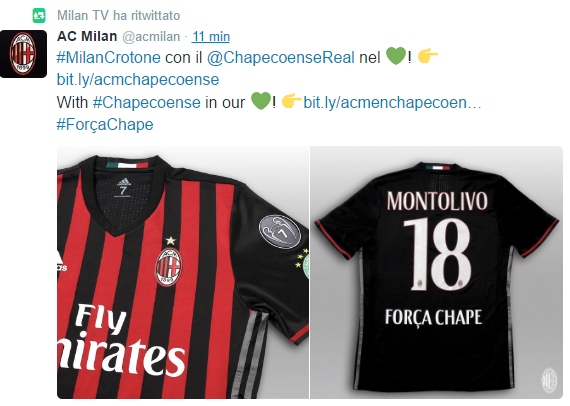Image resolution: width=570 pixels, height=406 pixels.
Task: Open the @ChapecoenseReal mention
Action: tap(281, 57)
